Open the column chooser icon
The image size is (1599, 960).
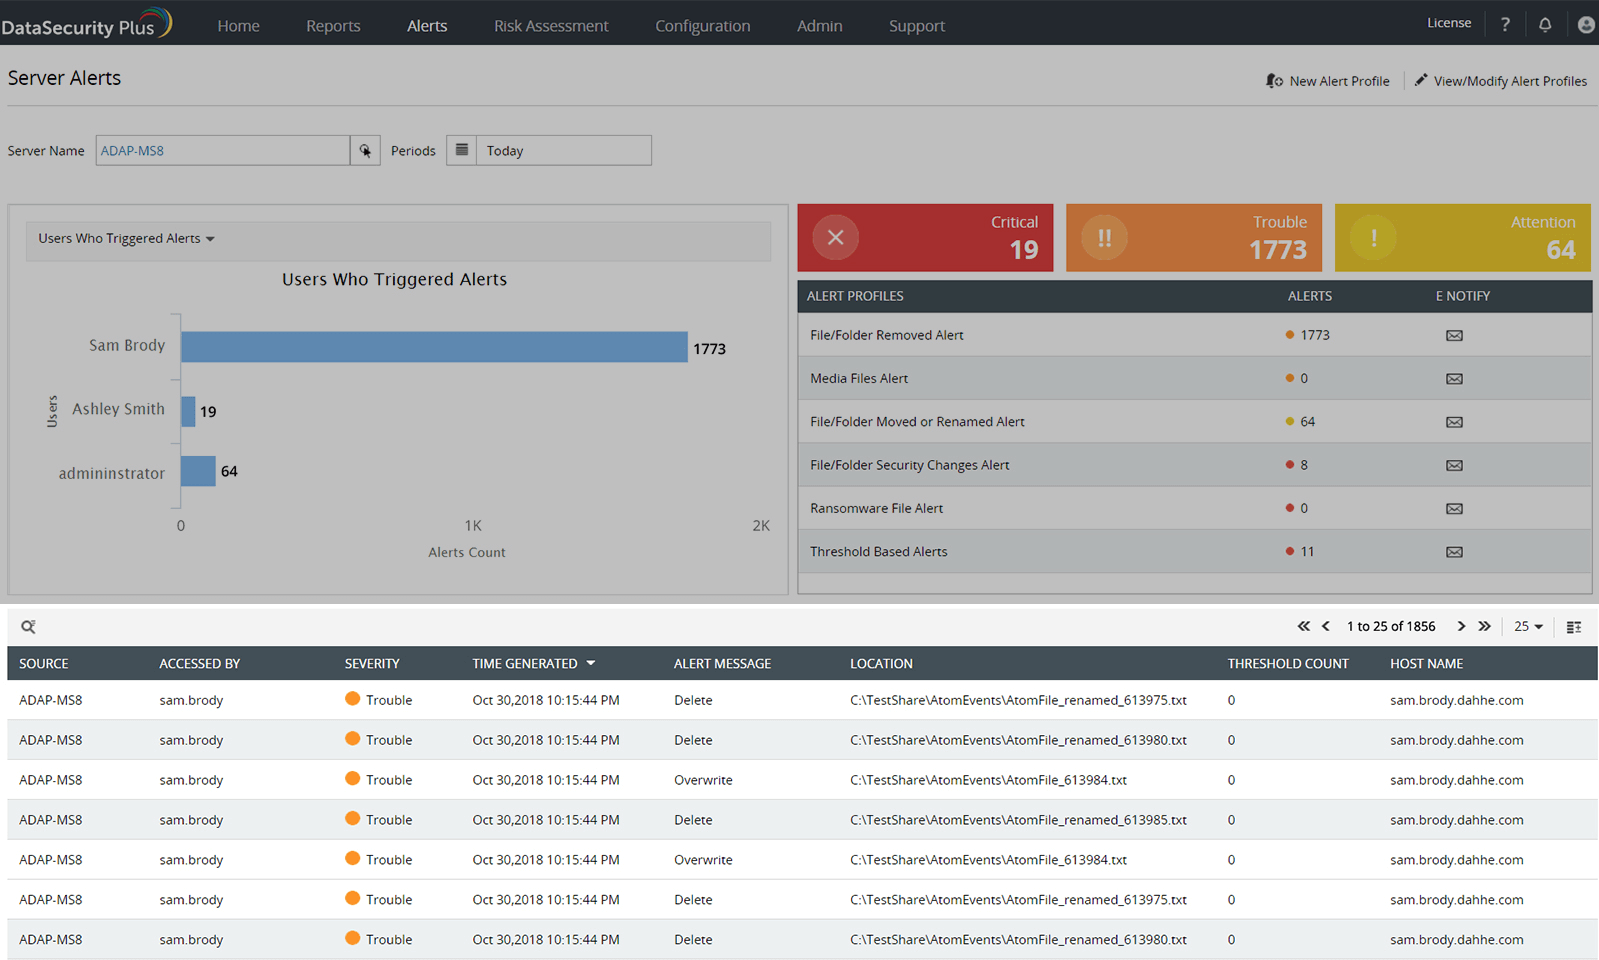coord(1573,627)
